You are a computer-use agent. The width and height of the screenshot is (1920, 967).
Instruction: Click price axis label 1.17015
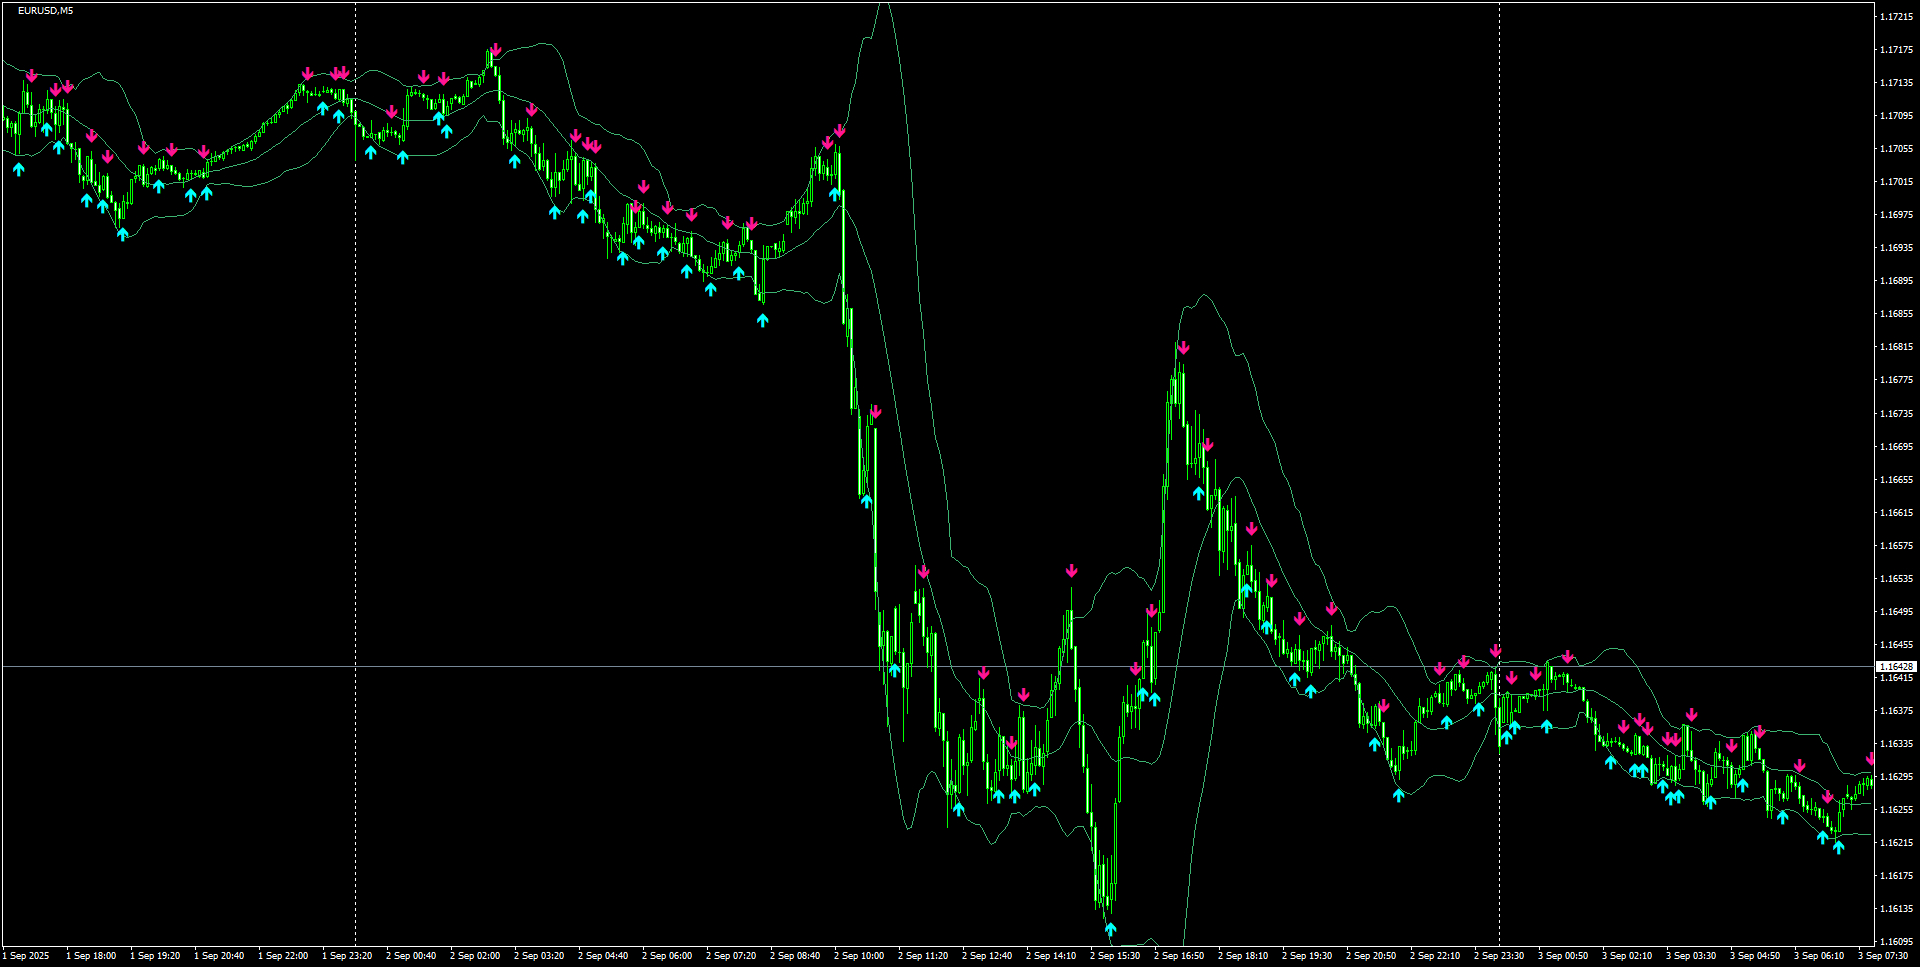1896,182
